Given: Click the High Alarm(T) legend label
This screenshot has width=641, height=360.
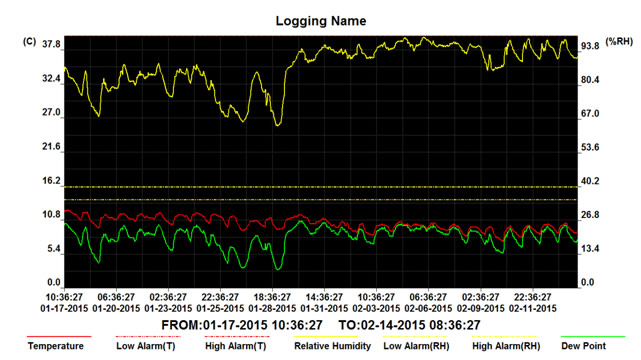Looking at the screenshot, I should coord(235,346).
